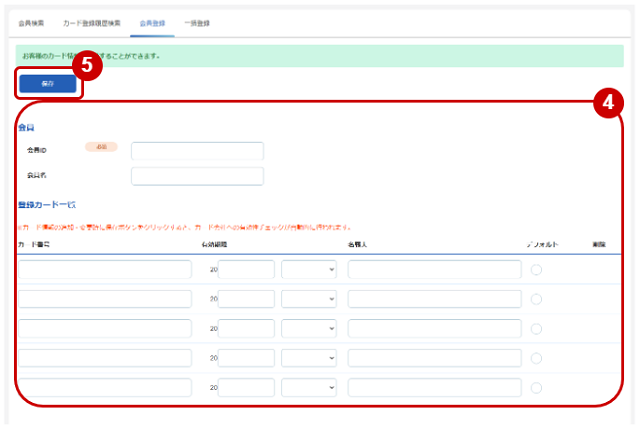Open second row expiry month dropdown
The image size is (640, 429).
pyautogui.click(x=309, y=299)
